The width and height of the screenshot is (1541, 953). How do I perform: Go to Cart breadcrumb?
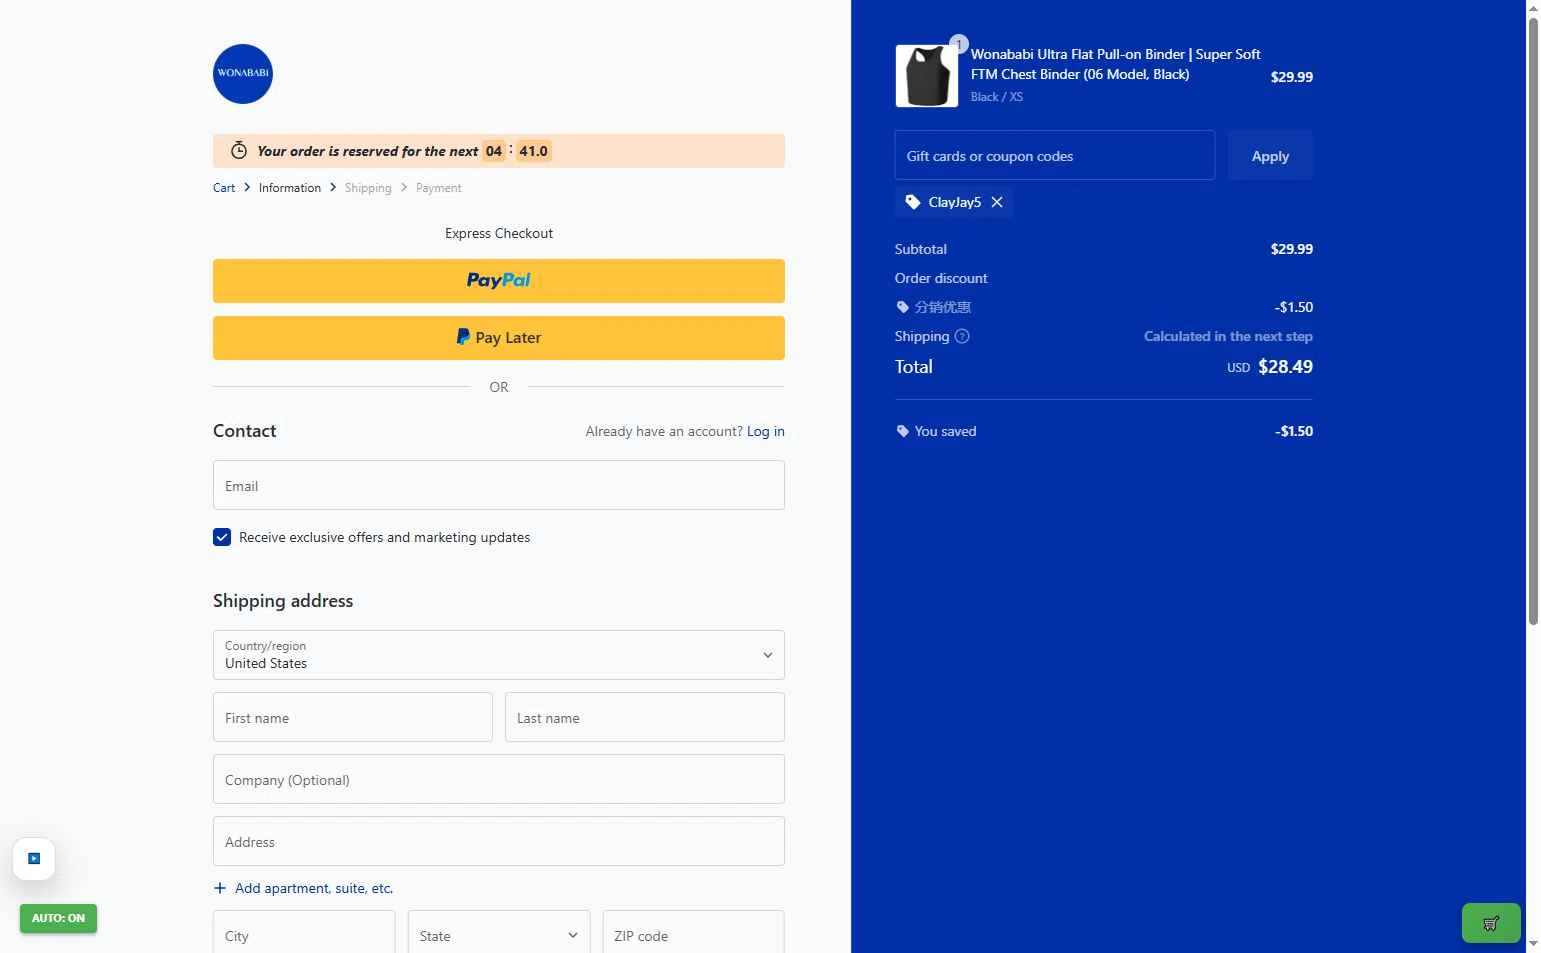[x=224, y=188]
